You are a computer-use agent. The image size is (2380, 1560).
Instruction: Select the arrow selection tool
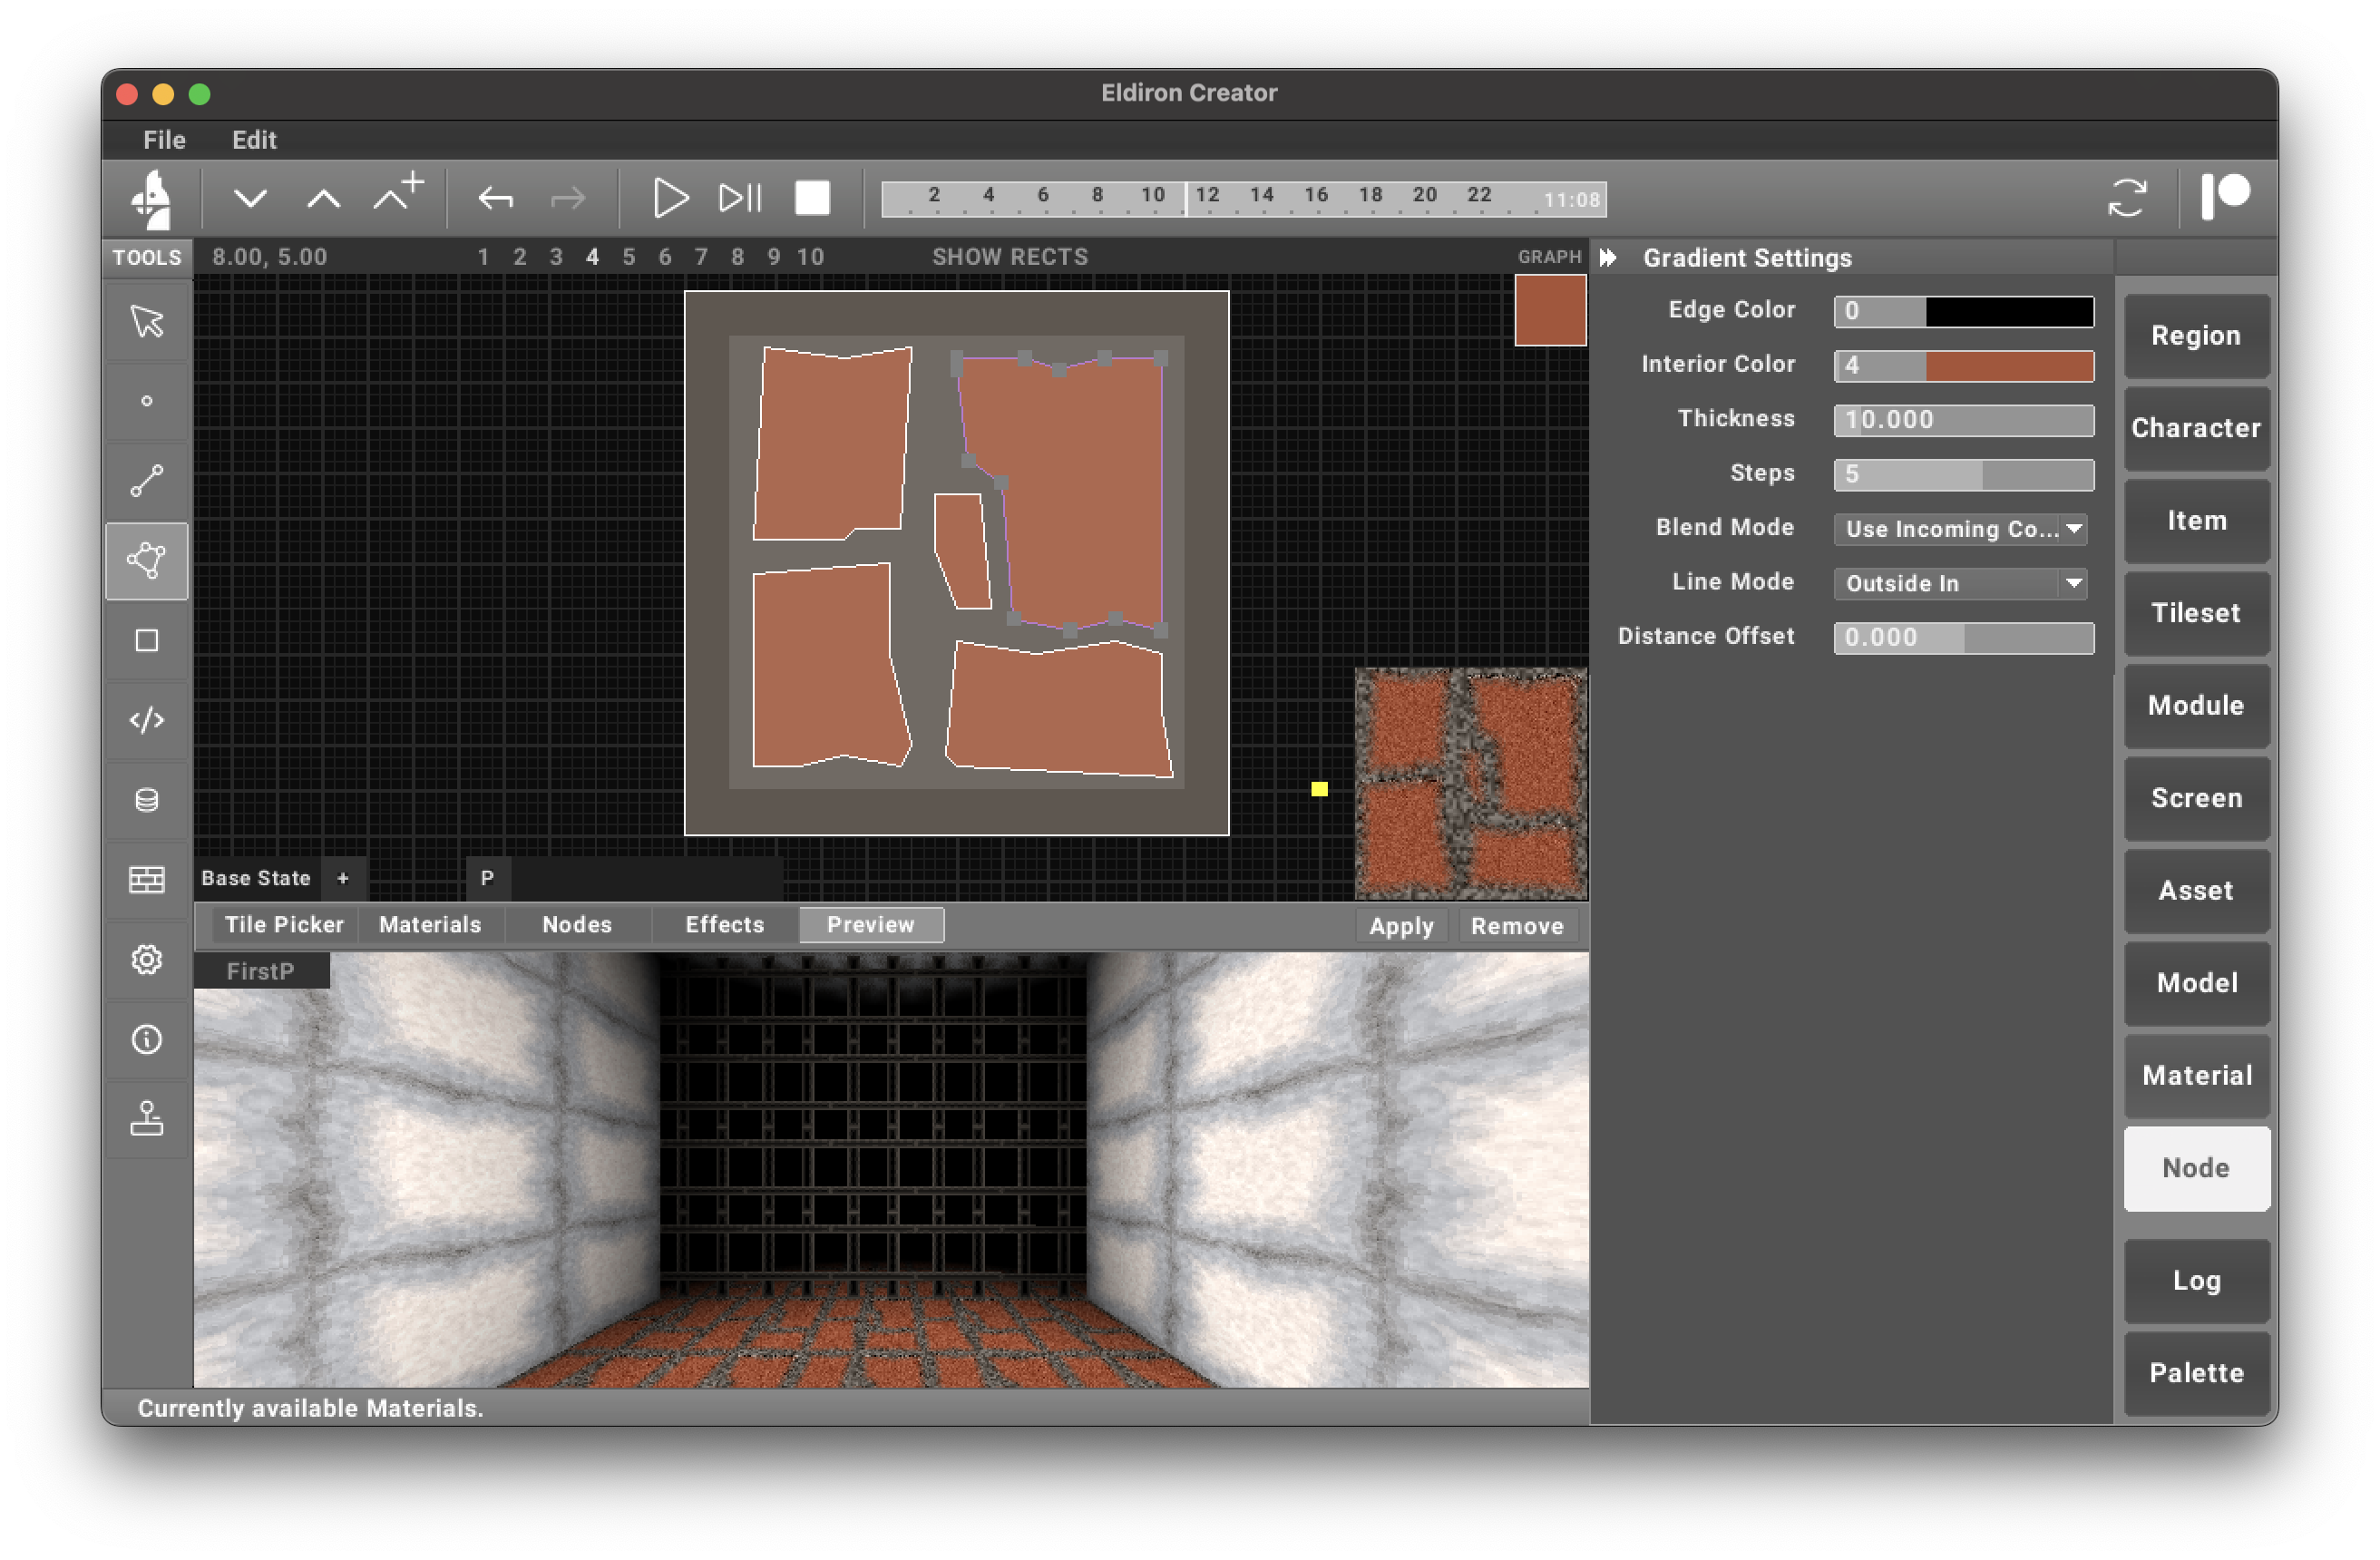147,322
